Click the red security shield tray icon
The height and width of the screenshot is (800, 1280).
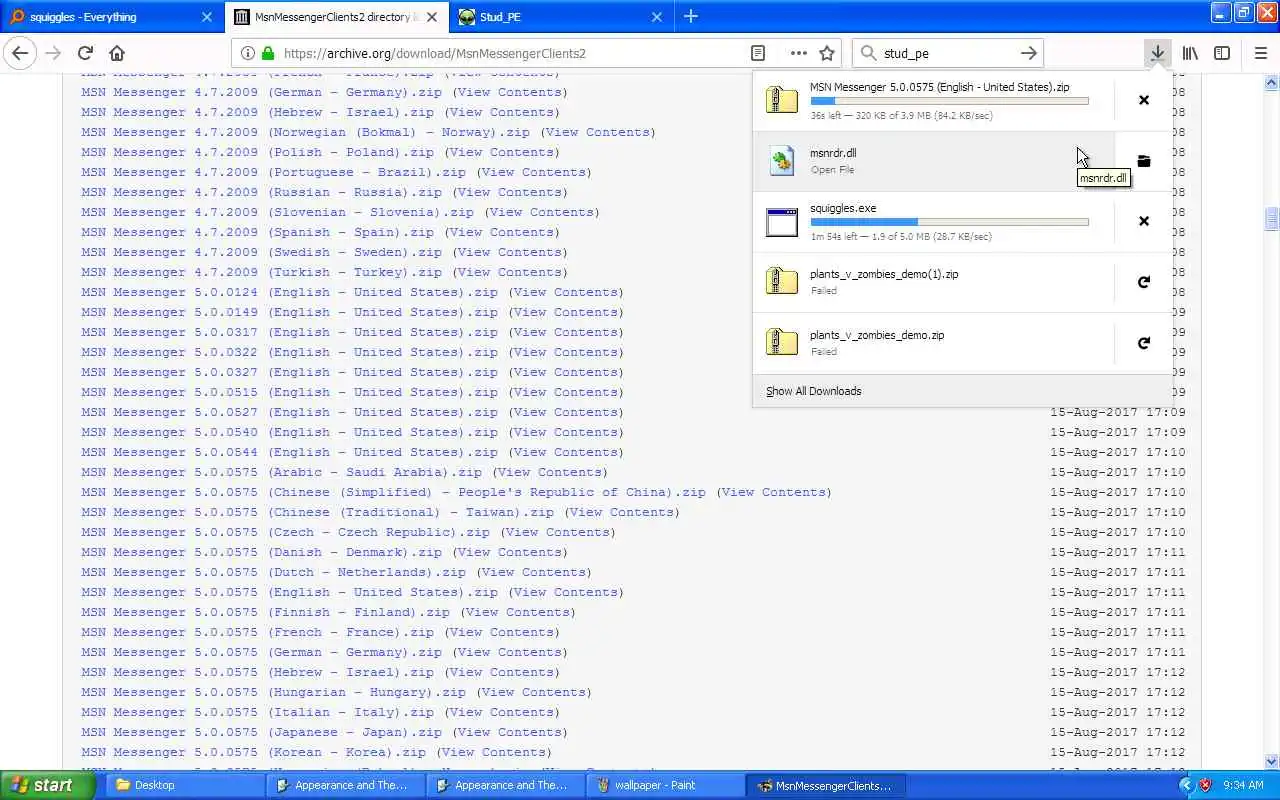point(1206,785)
